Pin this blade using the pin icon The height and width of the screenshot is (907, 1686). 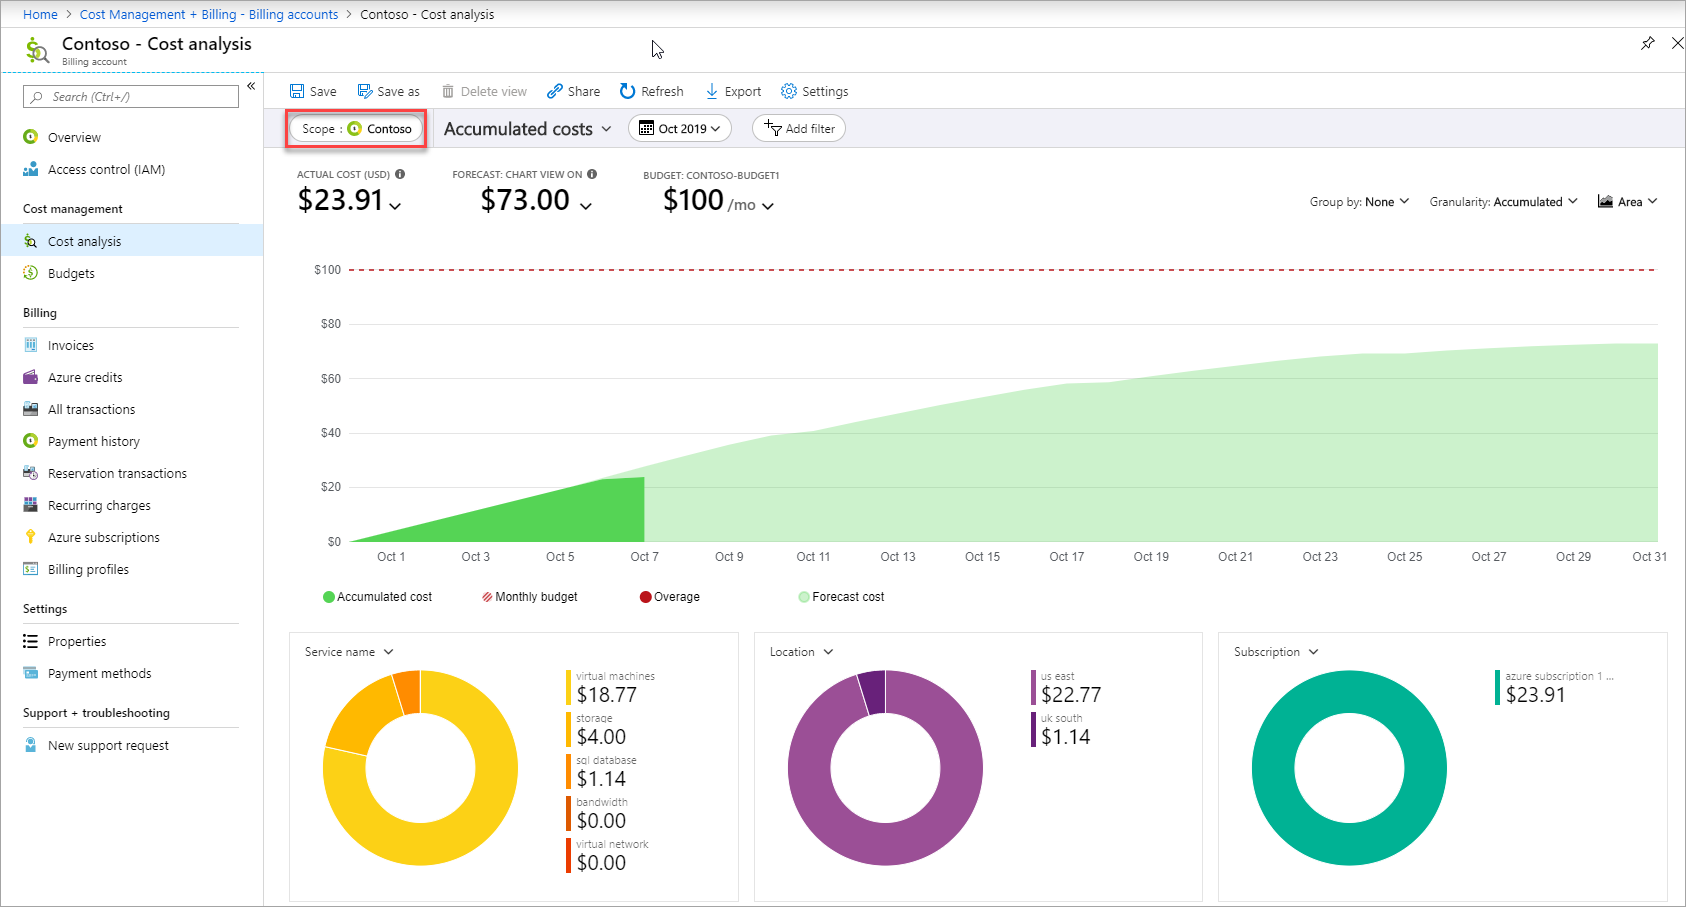[1648, 43]
